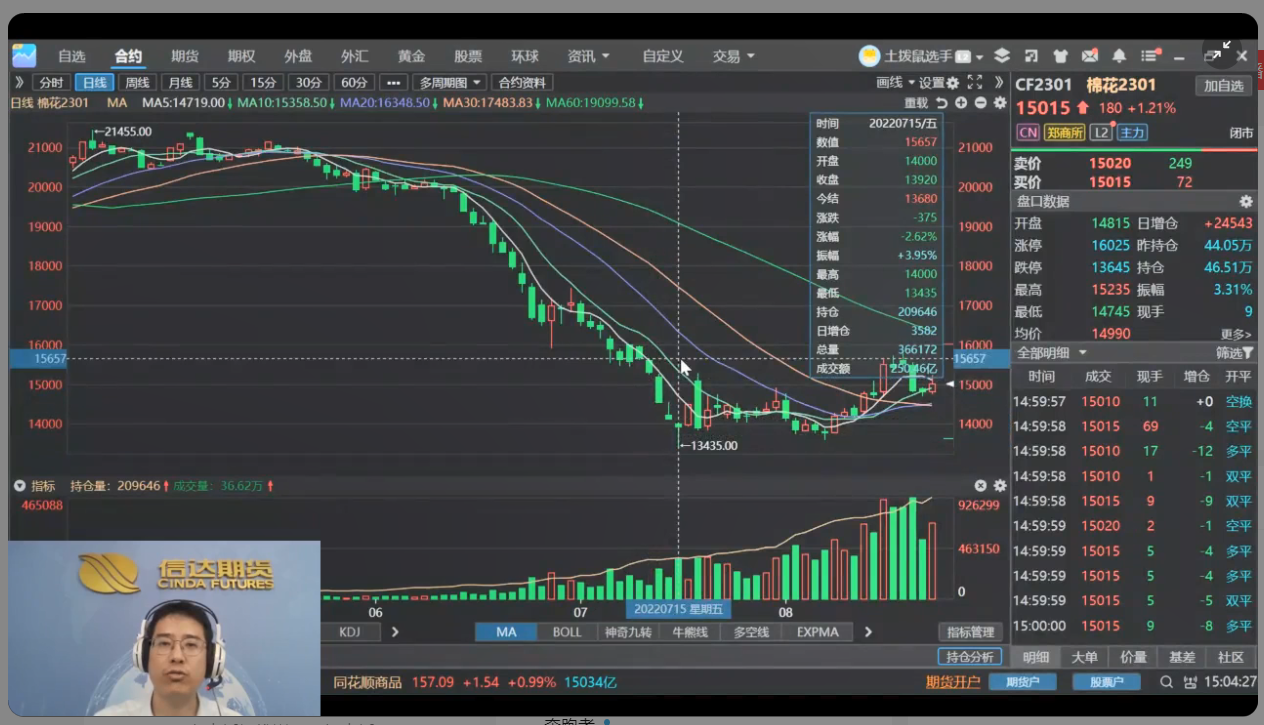Click the zoom-in plus icon next to 重载
The image size is (1264, 725).
(961, 103)
